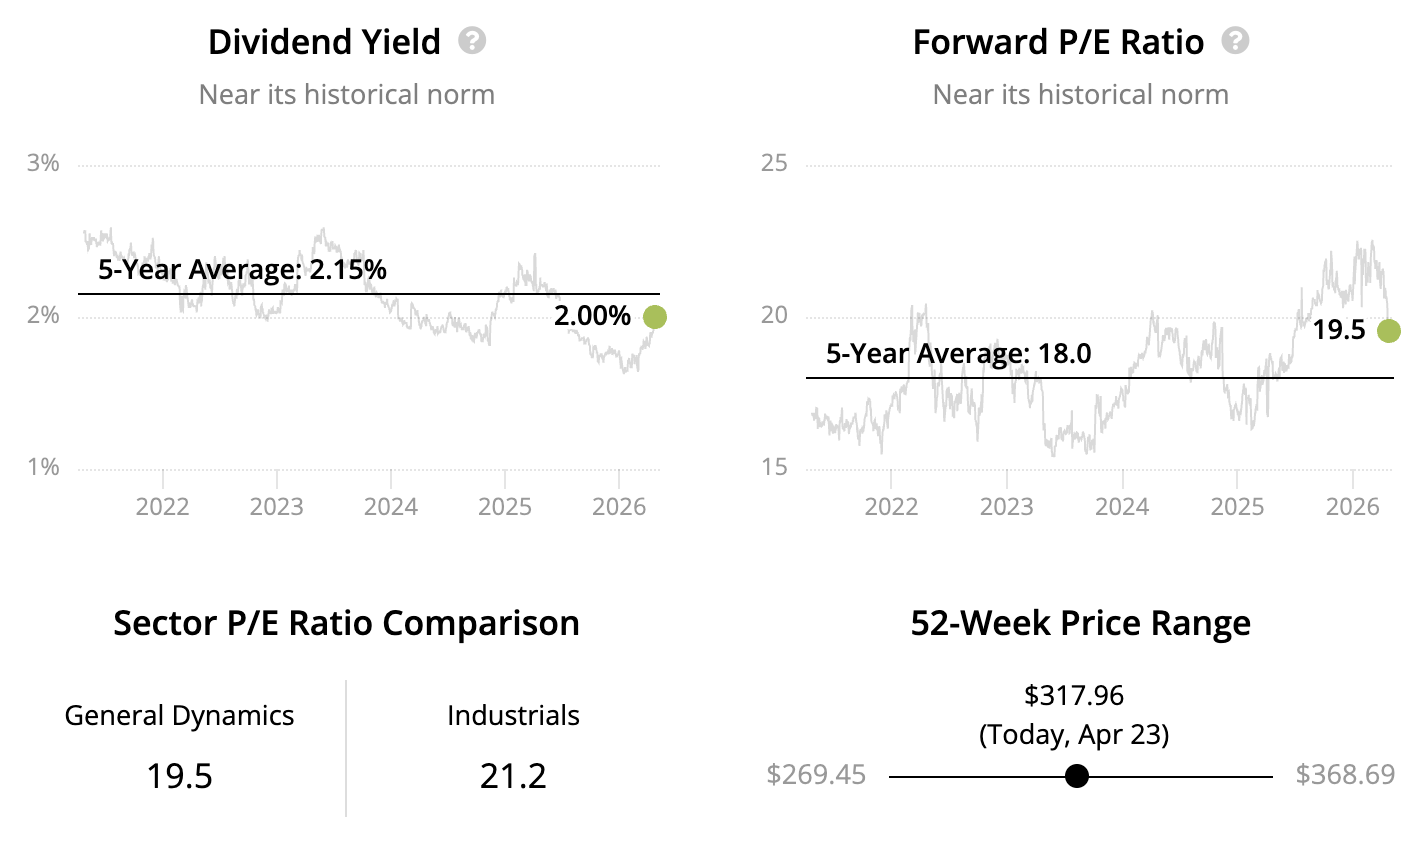Select the 5-Year Average: 2.15% label
This screenshot has width=1414, height=848.
click(242, 270)
